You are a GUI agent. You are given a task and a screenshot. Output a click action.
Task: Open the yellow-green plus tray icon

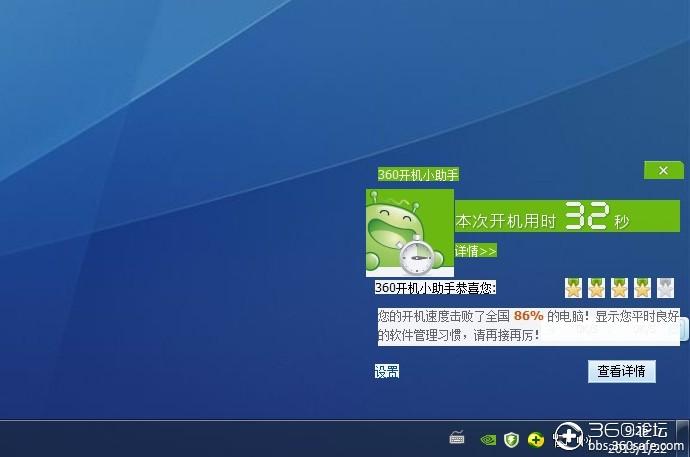pos(536,439)
